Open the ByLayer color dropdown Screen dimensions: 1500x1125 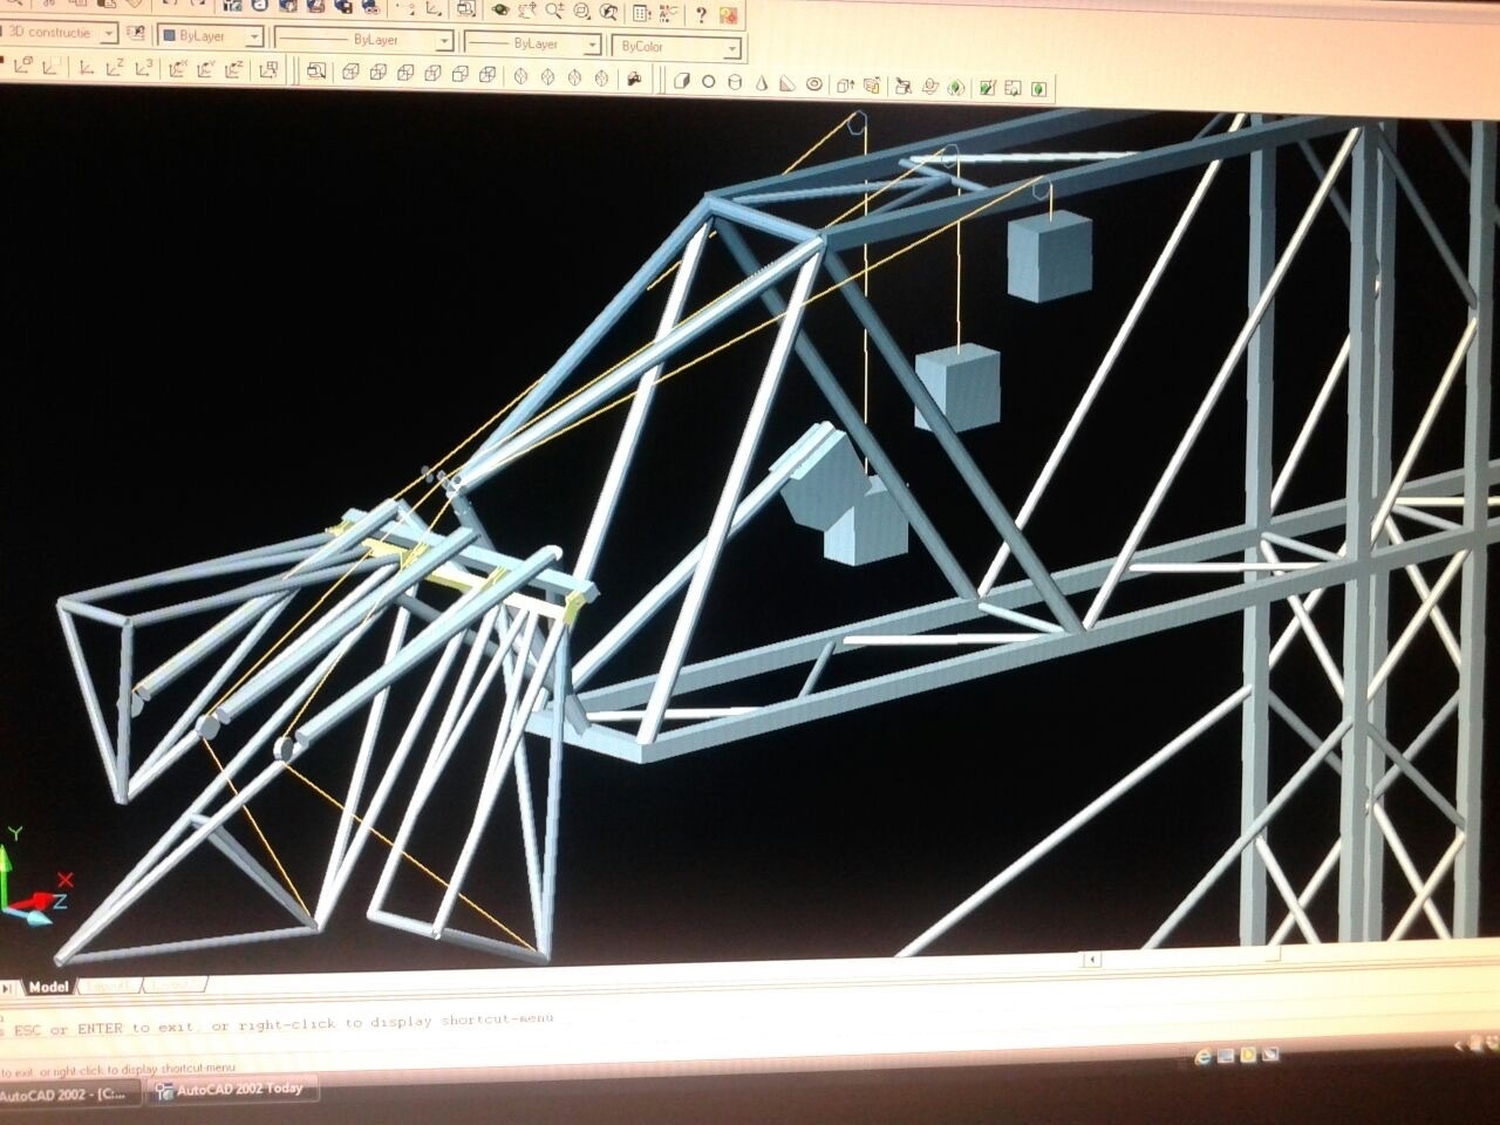[x=254, y=37]
